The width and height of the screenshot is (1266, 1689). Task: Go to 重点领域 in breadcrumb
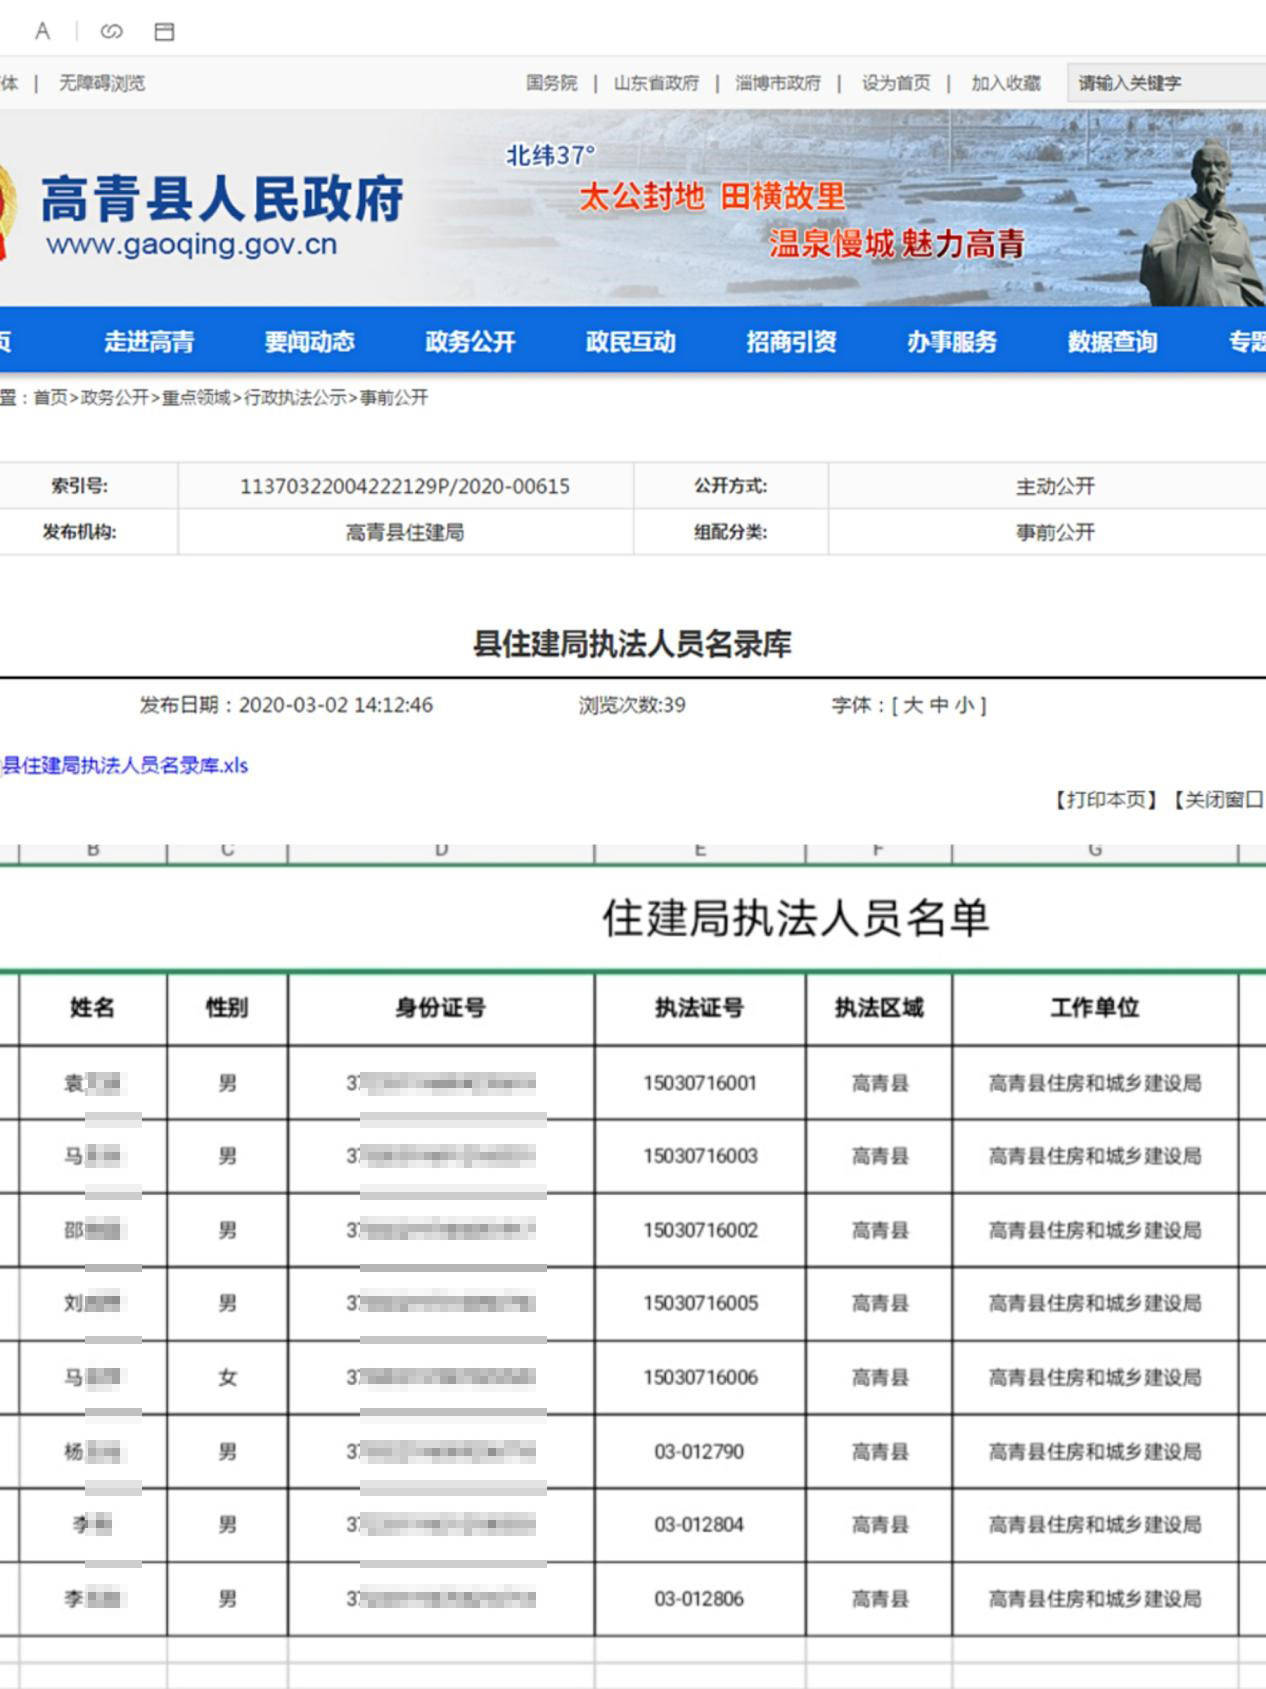click(196, 398)
